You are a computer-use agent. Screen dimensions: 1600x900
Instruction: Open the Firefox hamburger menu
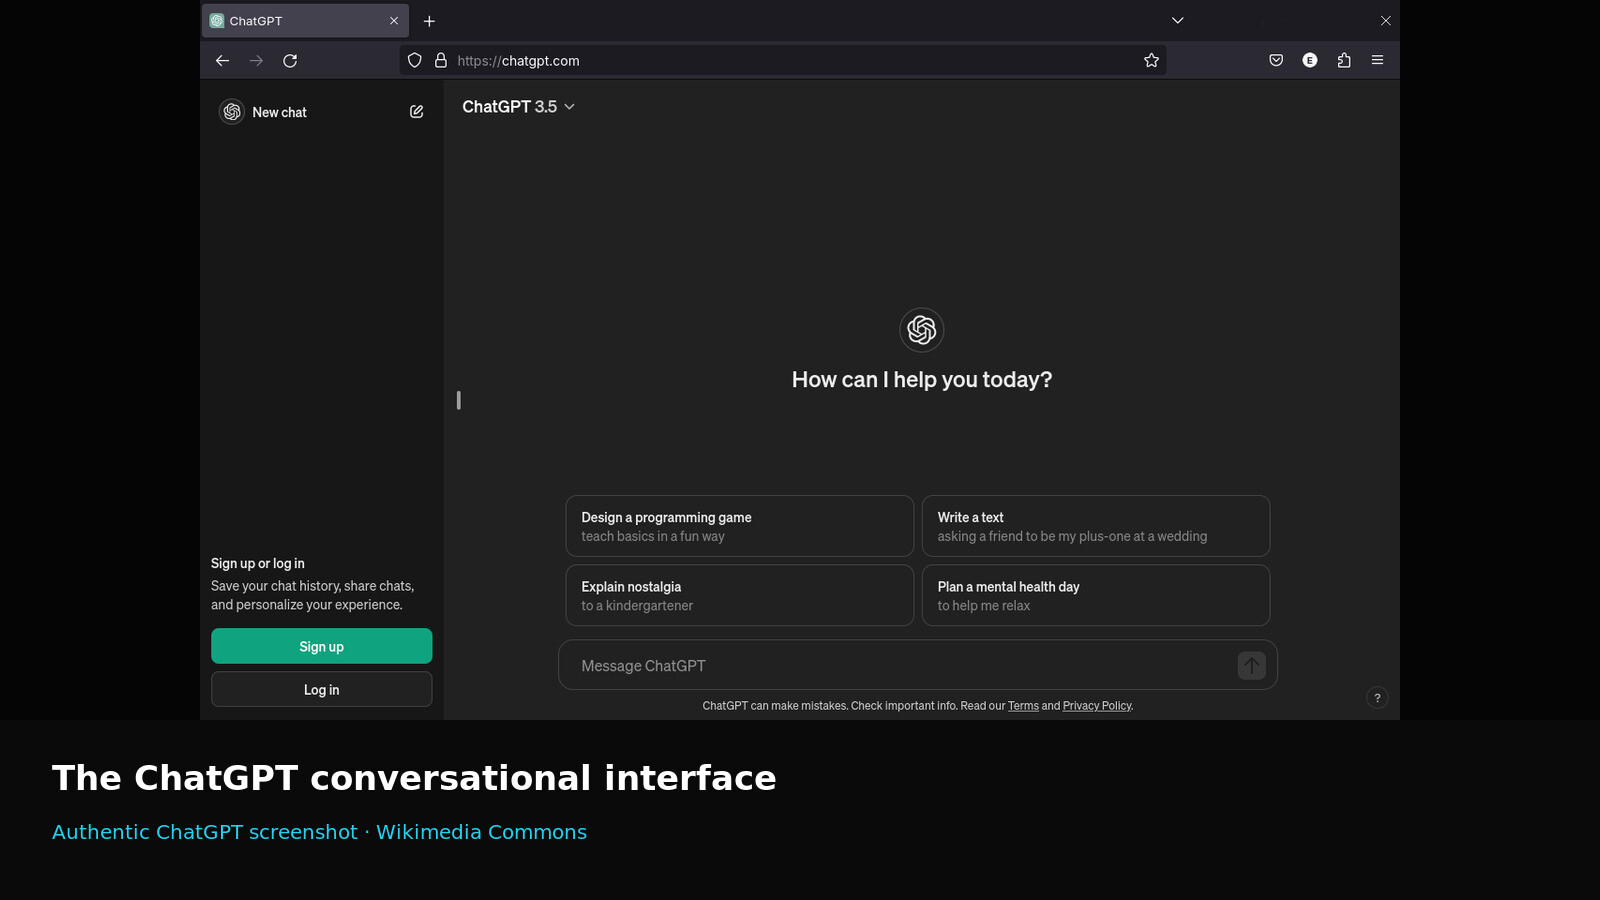[1377, 61]
